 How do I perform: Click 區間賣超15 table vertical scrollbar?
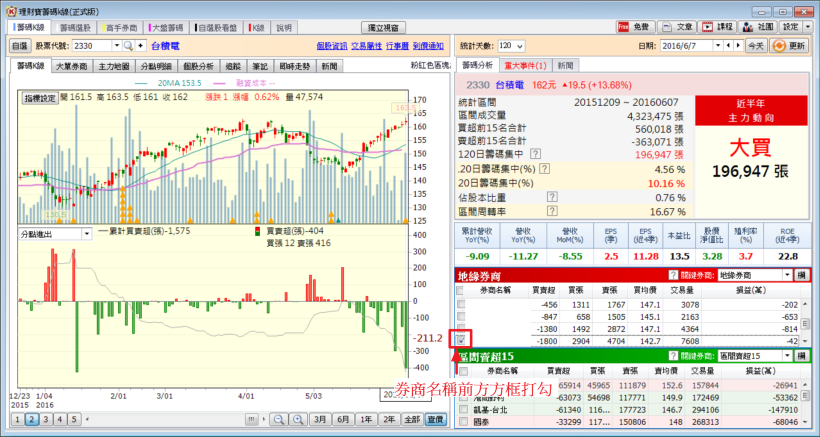point(805,397)
